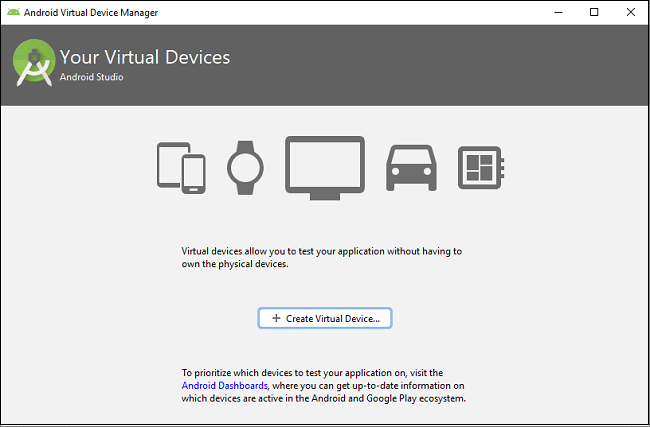This screenshot has height=427, width=650.
Task: Open the Android Dashboards link
Action: (x=224, y=385)
